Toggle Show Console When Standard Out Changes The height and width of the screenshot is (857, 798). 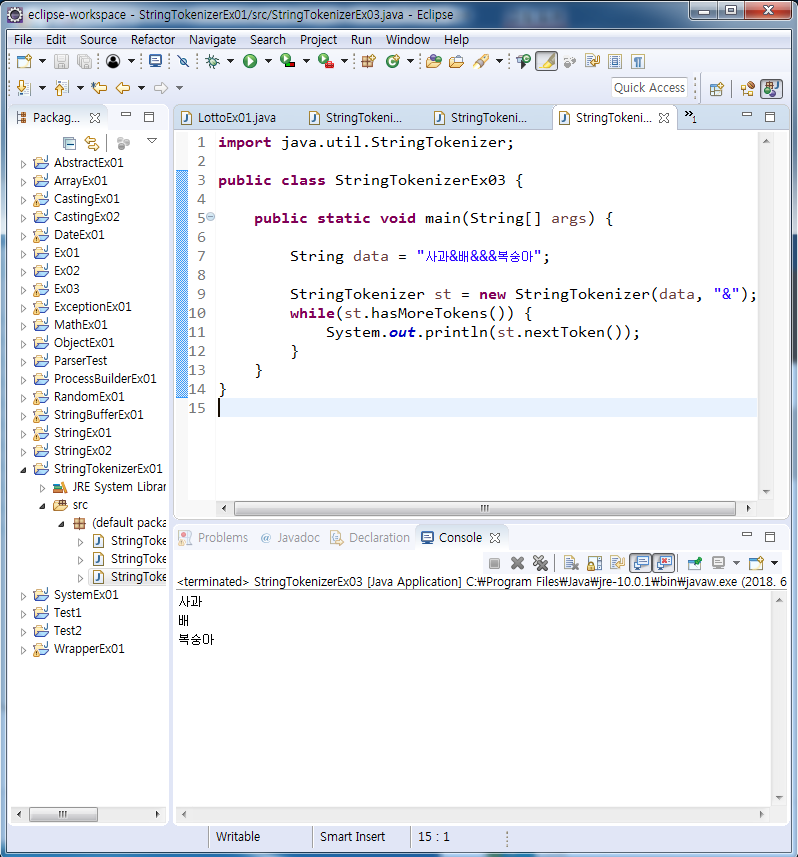641,563
